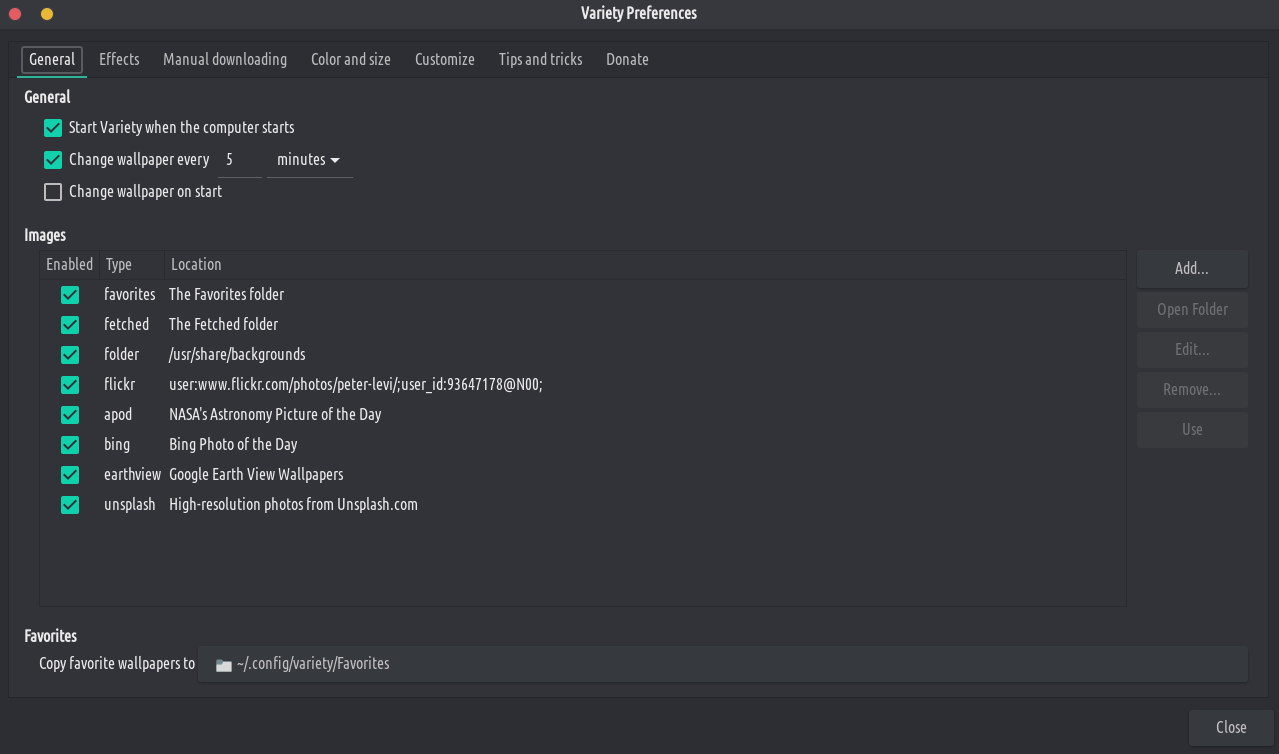The height and width of the screenshot is (754, 1279).
Task: Open the Tips and tricks tab
Action: pos(540,60)
